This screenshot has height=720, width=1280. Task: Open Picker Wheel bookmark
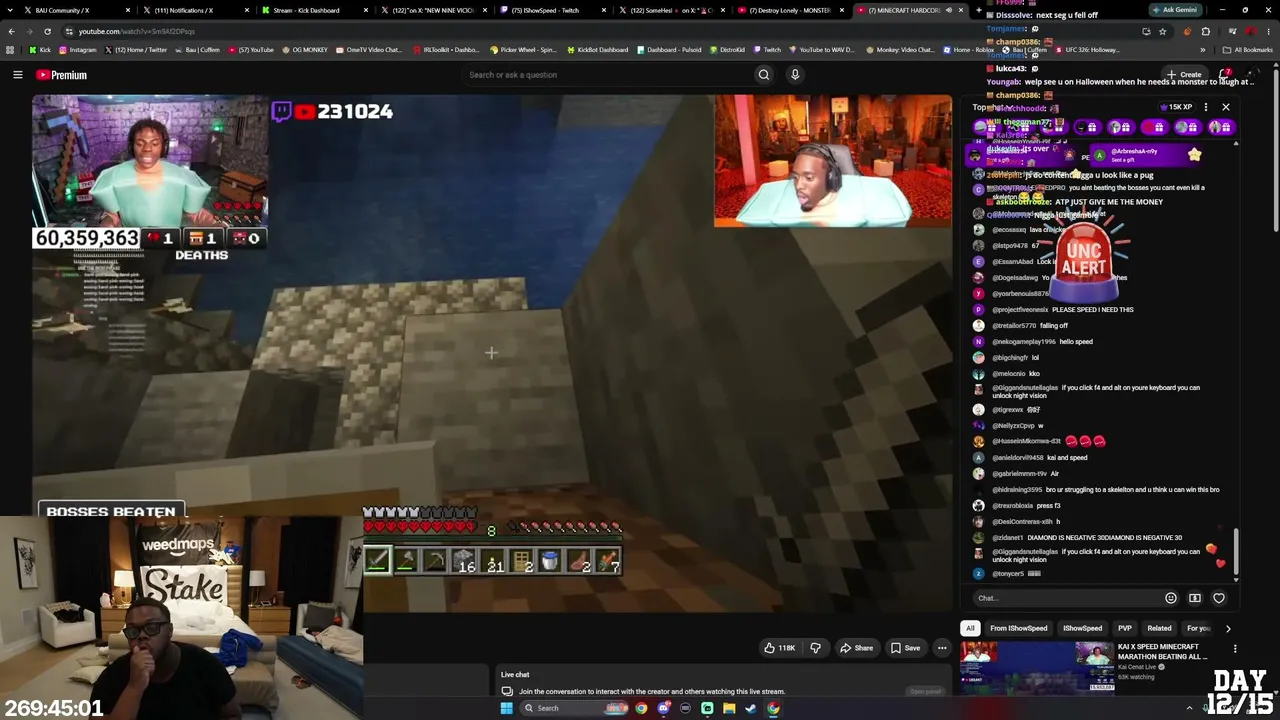click(522, 50)
